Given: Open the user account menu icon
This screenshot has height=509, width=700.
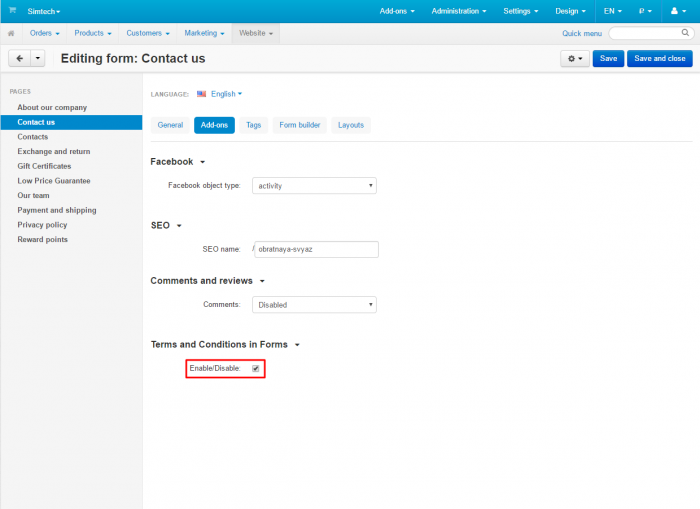Looking at the screenshot, I should point(678,11).
